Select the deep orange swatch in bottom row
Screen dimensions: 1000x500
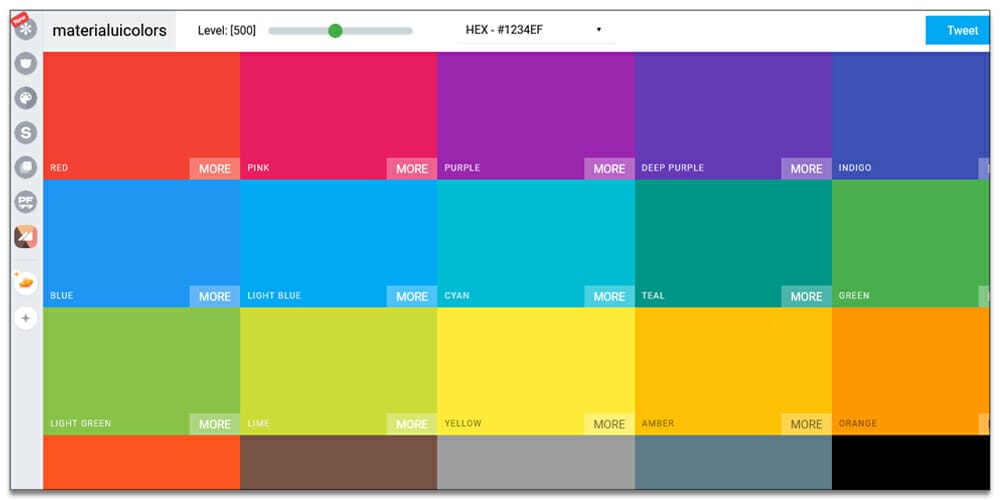pyautogui.click(x=142, y=462)
